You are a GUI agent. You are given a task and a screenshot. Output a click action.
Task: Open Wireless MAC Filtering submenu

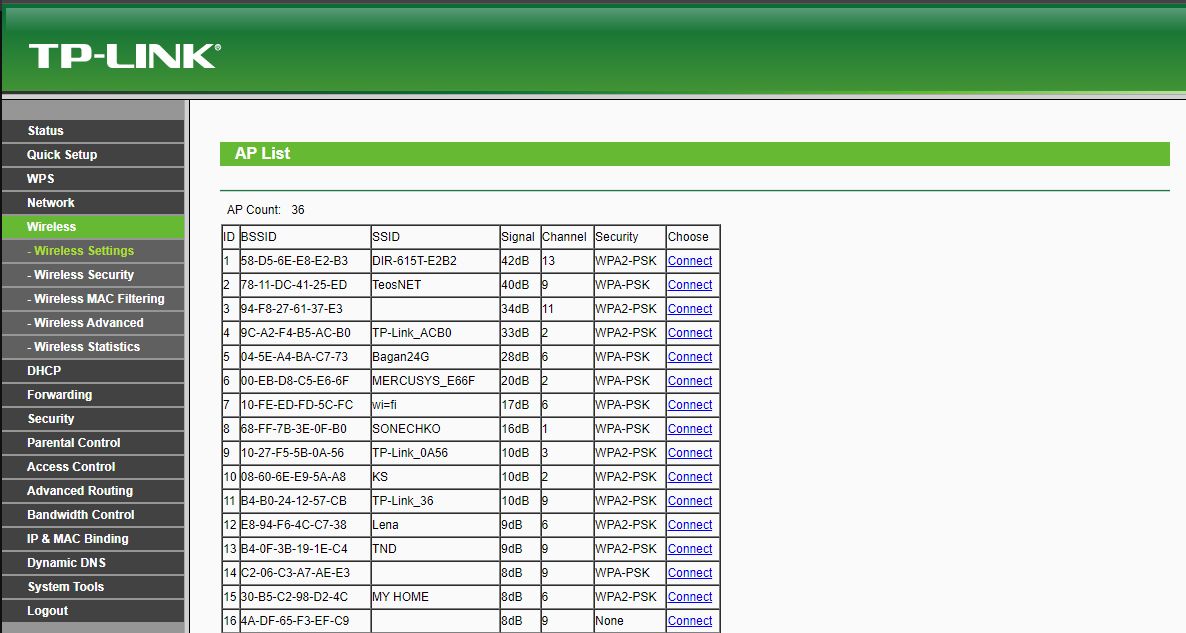(92, 299)
